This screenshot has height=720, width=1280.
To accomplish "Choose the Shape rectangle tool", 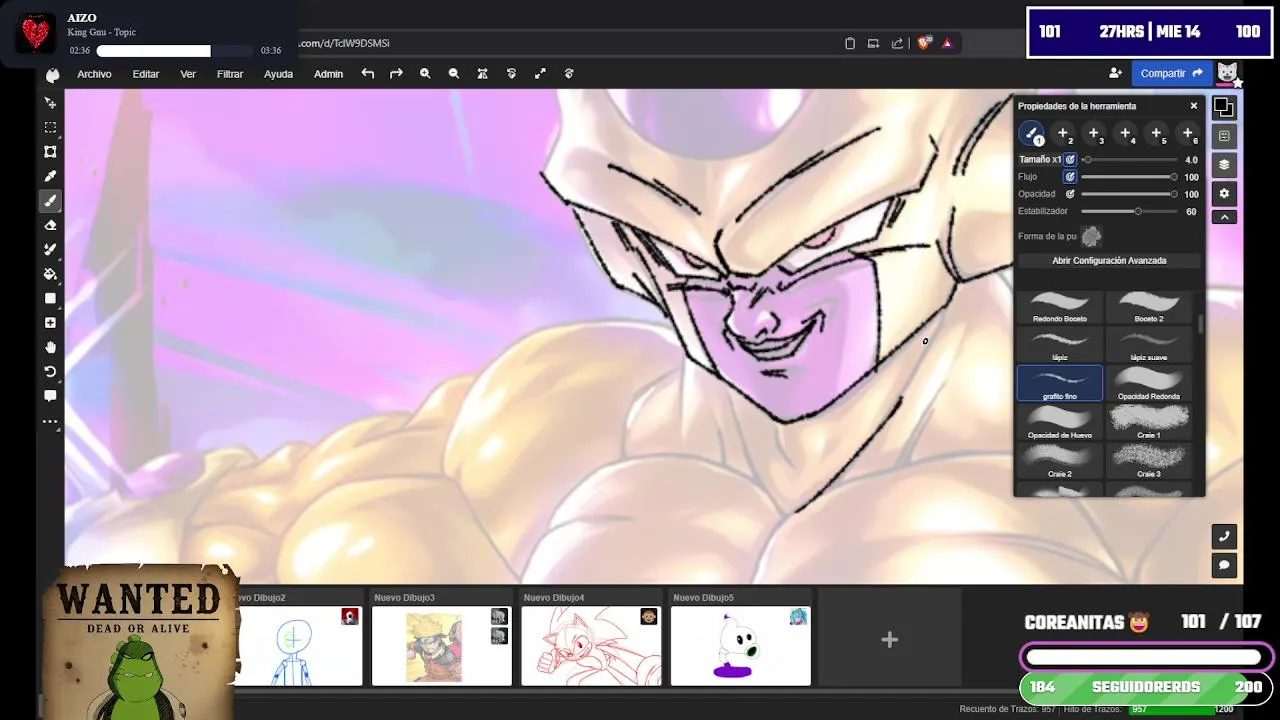I will (50, 298).
